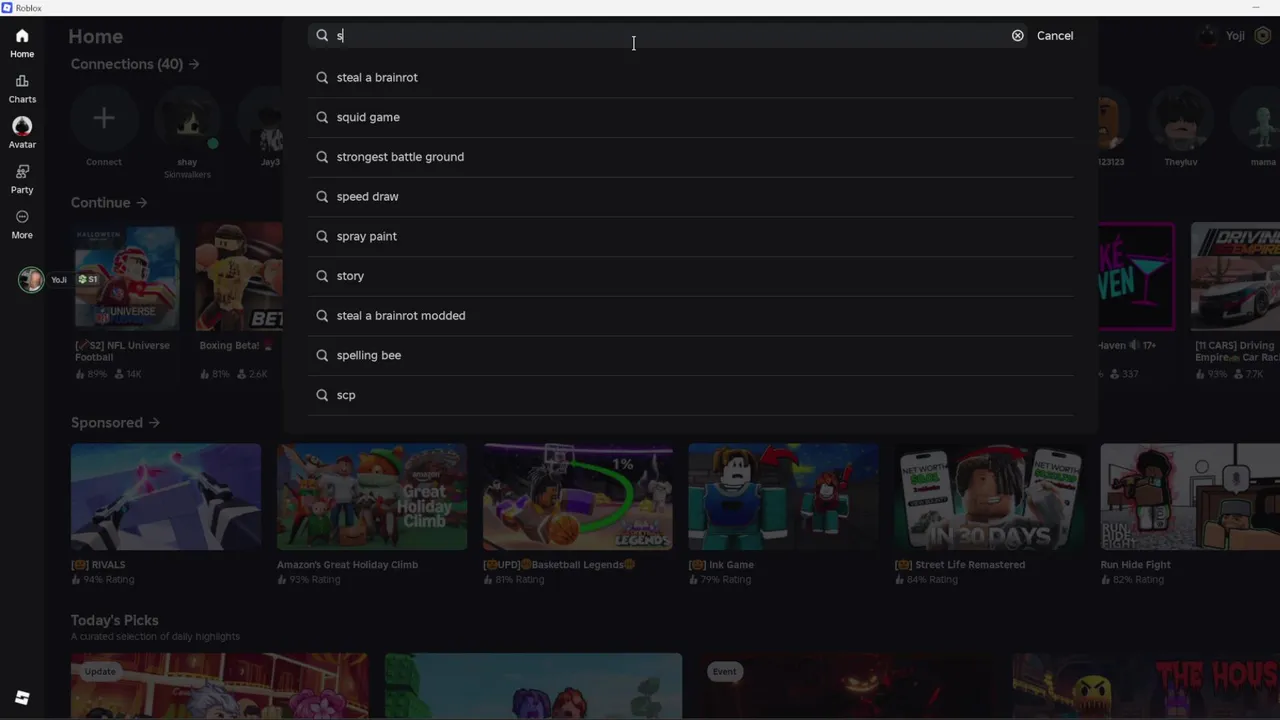The image size is (1280, 720).
Task: Open Connections (40) list
Action: [135, 64]
